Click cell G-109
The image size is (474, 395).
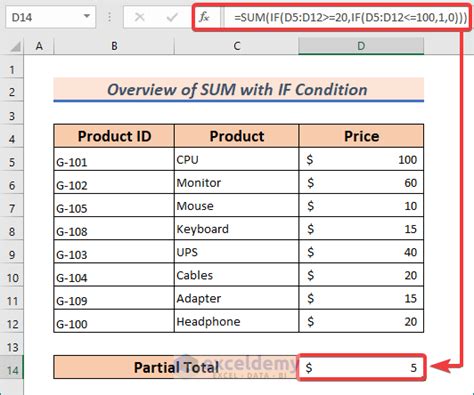point(114,298)
